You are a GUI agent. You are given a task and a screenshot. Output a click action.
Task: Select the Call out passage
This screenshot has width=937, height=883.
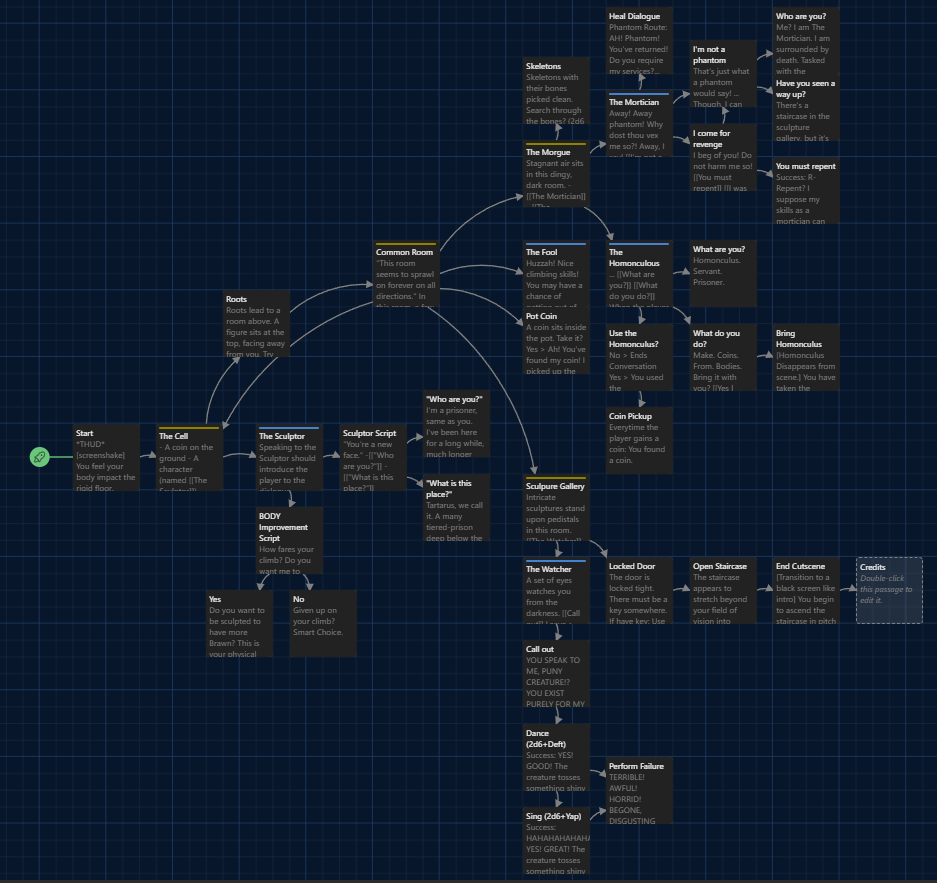(556, 674)
